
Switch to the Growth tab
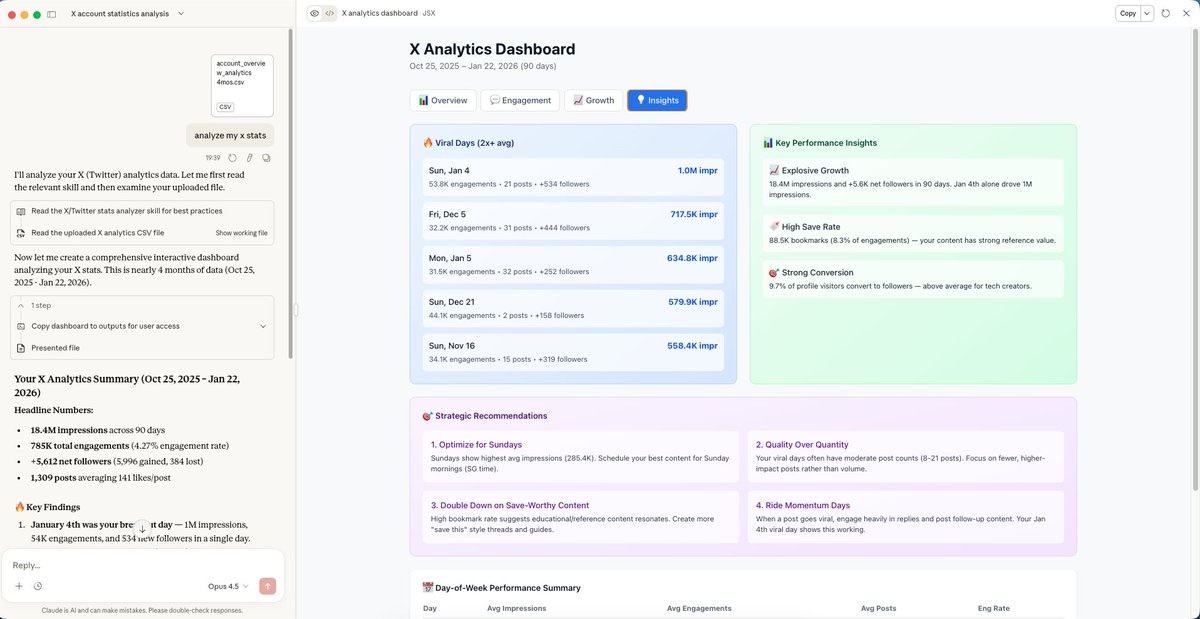(x=593, y=100)
